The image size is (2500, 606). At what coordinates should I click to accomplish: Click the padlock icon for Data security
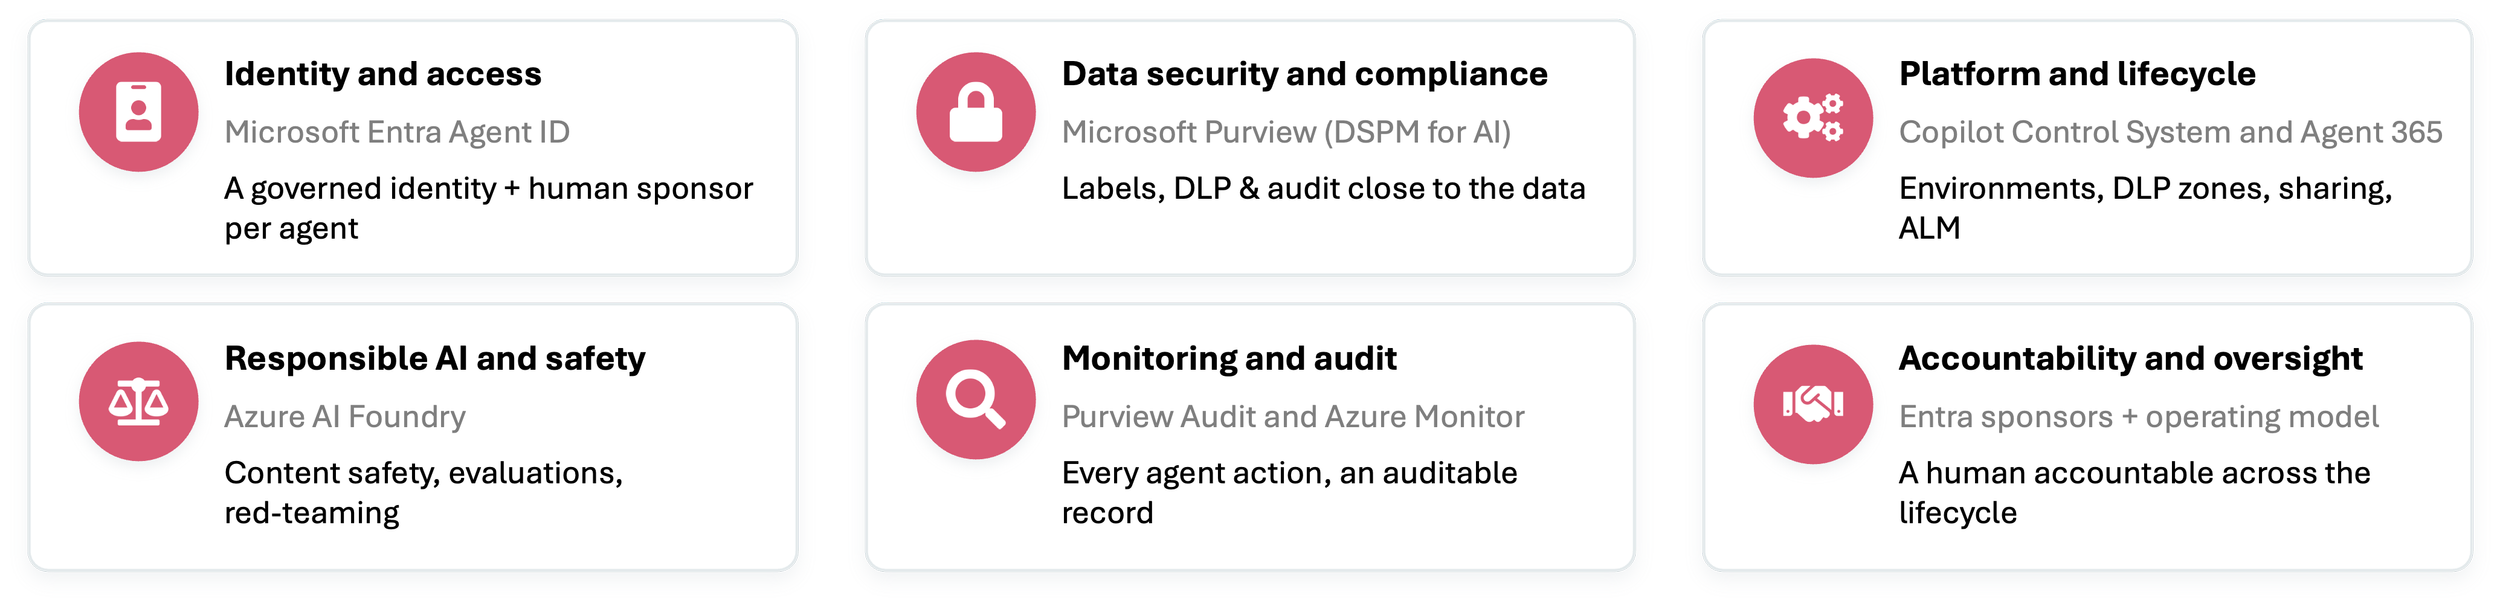point(975,112)
